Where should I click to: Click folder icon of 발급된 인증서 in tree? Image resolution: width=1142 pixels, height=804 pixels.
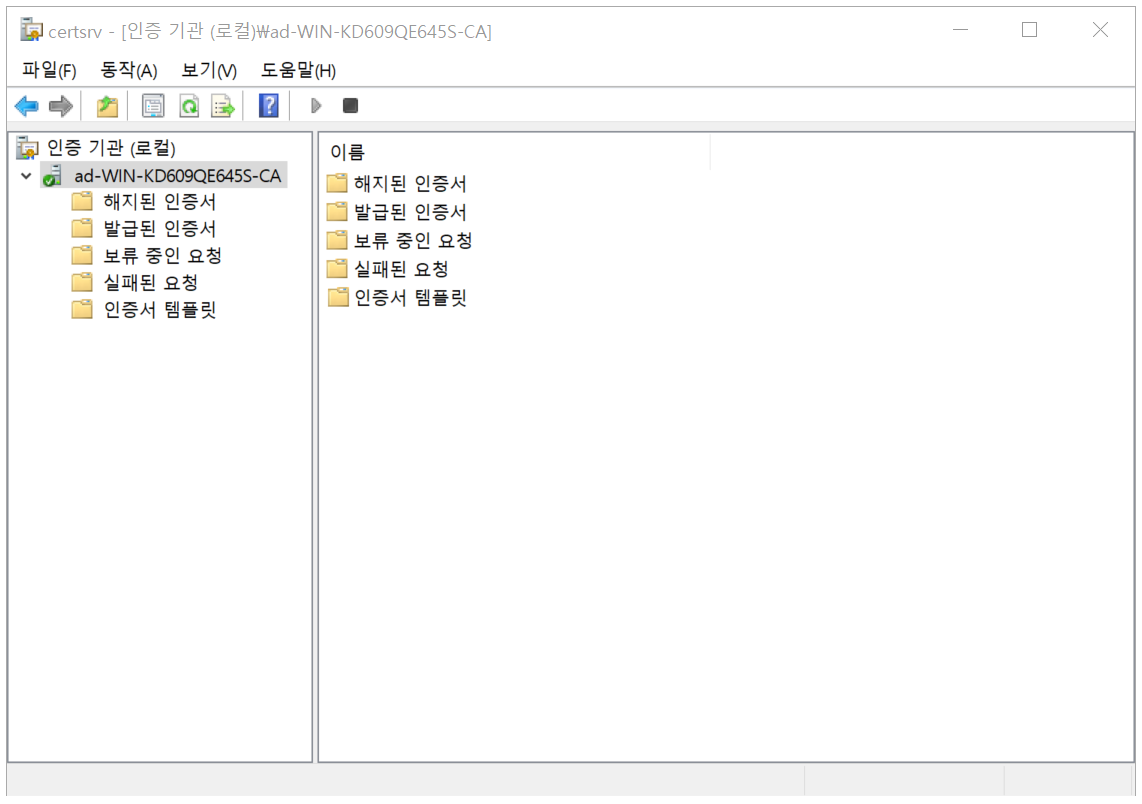(x=82, y=228)
